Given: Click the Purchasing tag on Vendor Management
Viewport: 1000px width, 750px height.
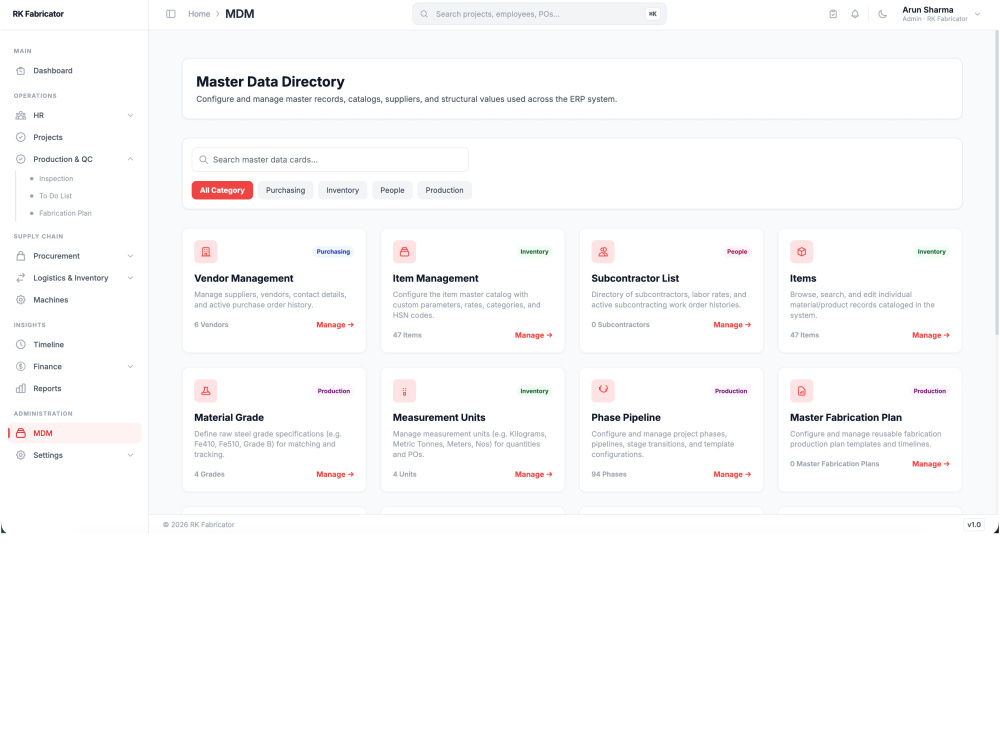Looking at the screenshot, I should 333,252.
